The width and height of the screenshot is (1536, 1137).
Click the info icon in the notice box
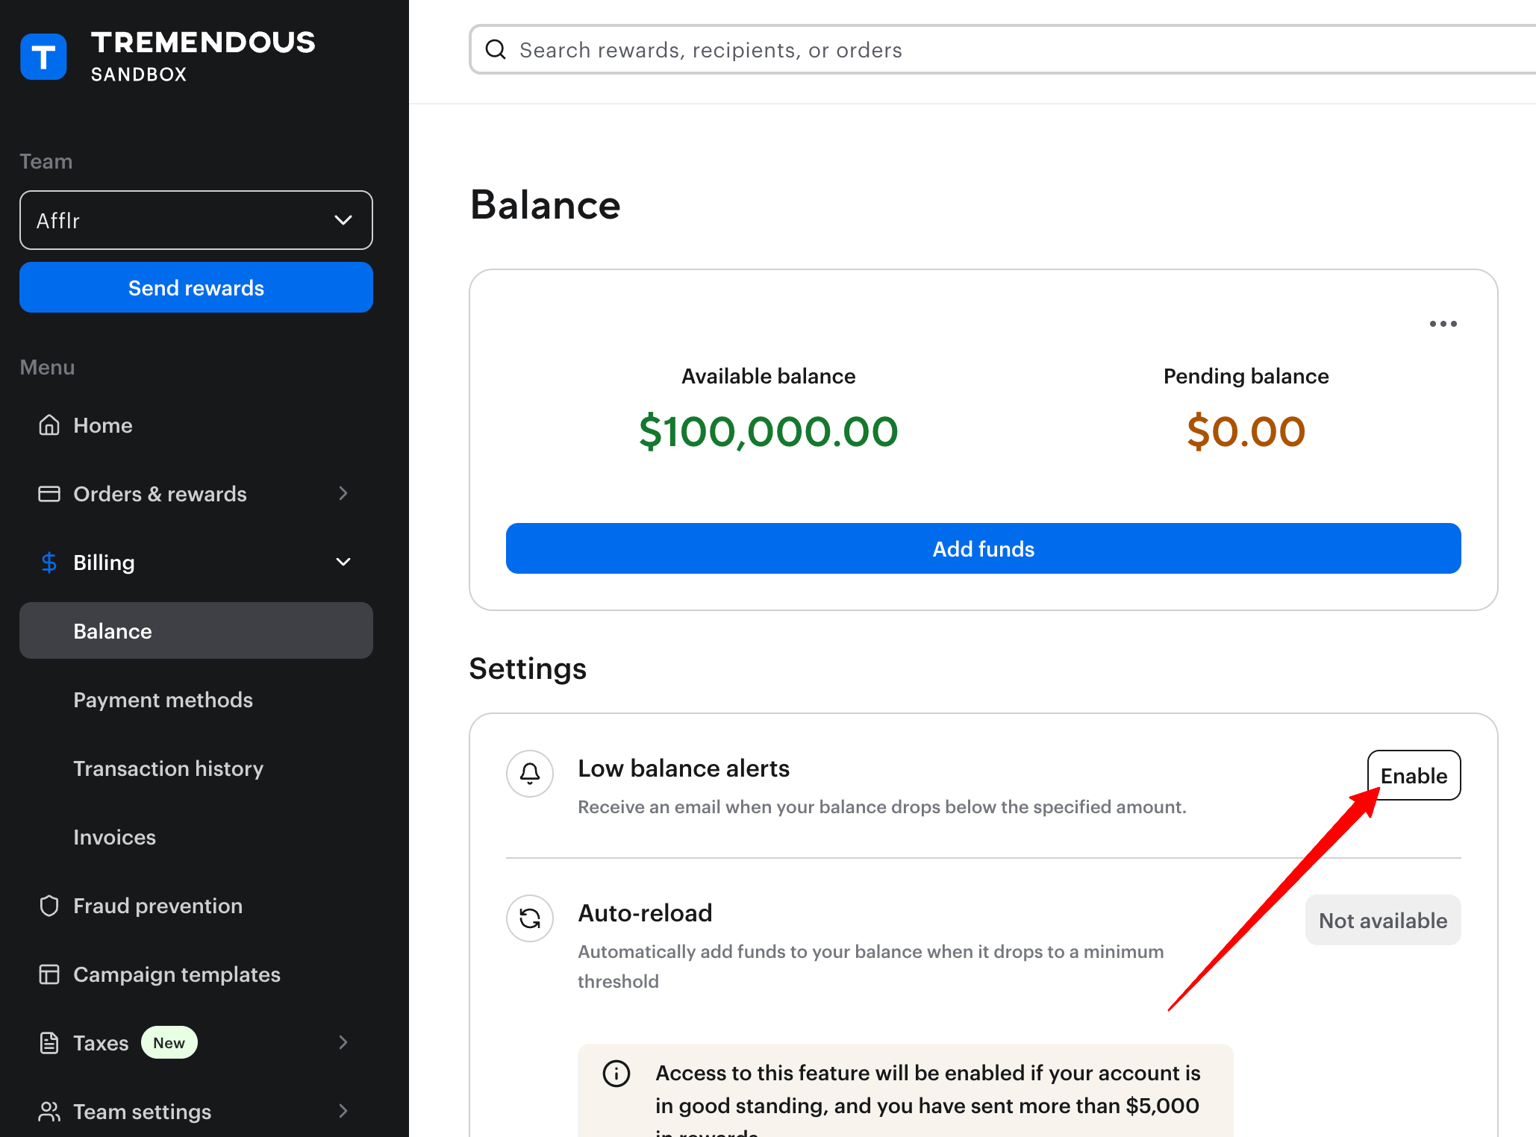pos(616,1073)
